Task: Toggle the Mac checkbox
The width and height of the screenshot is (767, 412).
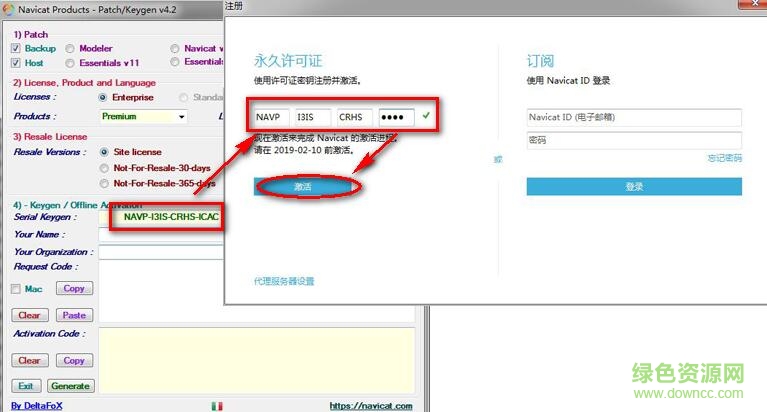Action: tap(16, 289)
